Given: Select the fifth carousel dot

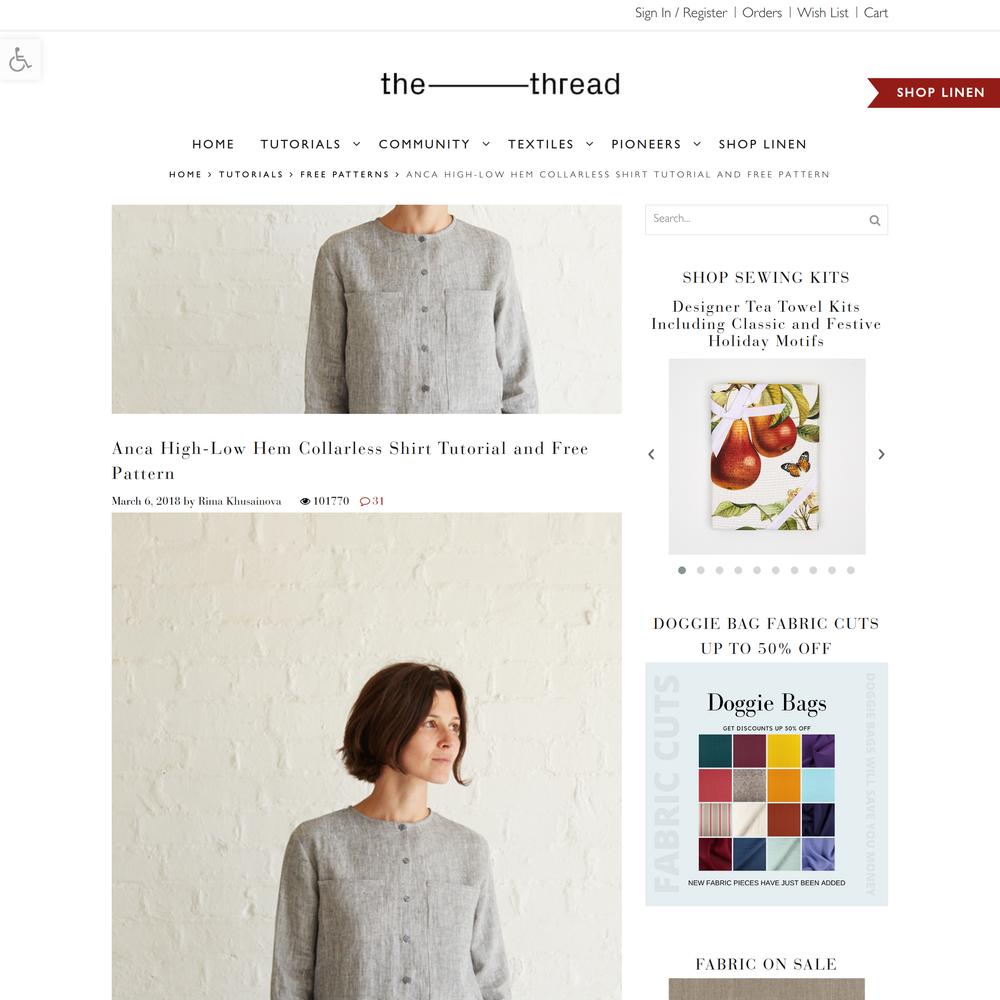Looking at the screenshot, I should tap(757, 570).
